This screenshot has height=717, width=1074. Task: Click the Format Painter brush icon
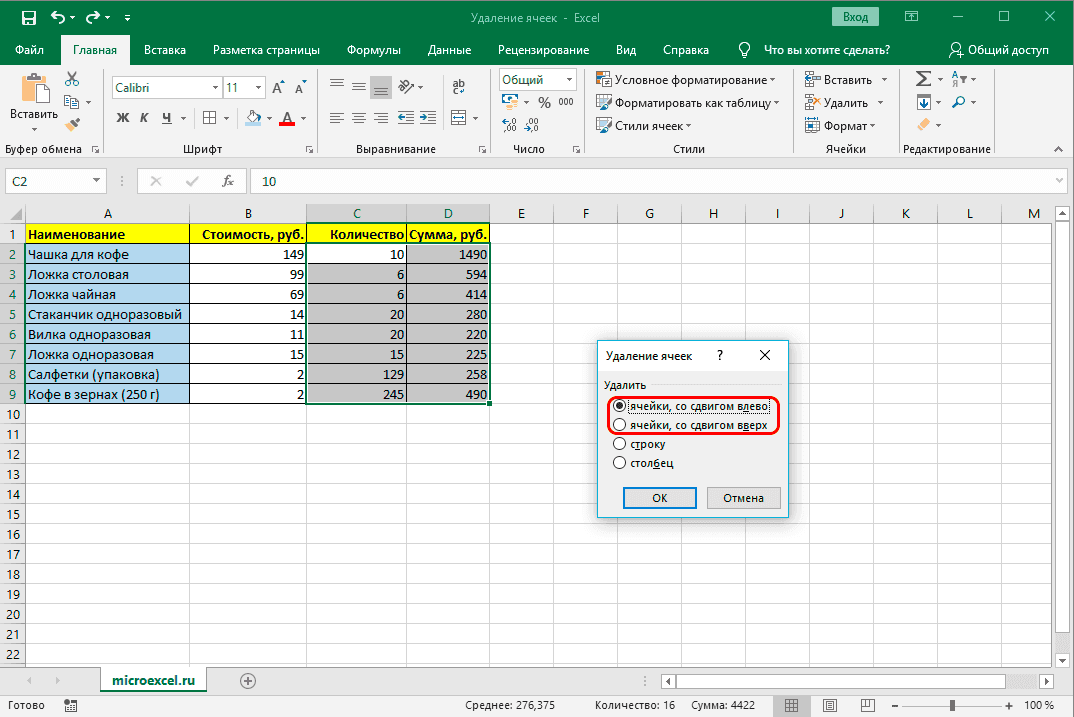tap(72, 124)
